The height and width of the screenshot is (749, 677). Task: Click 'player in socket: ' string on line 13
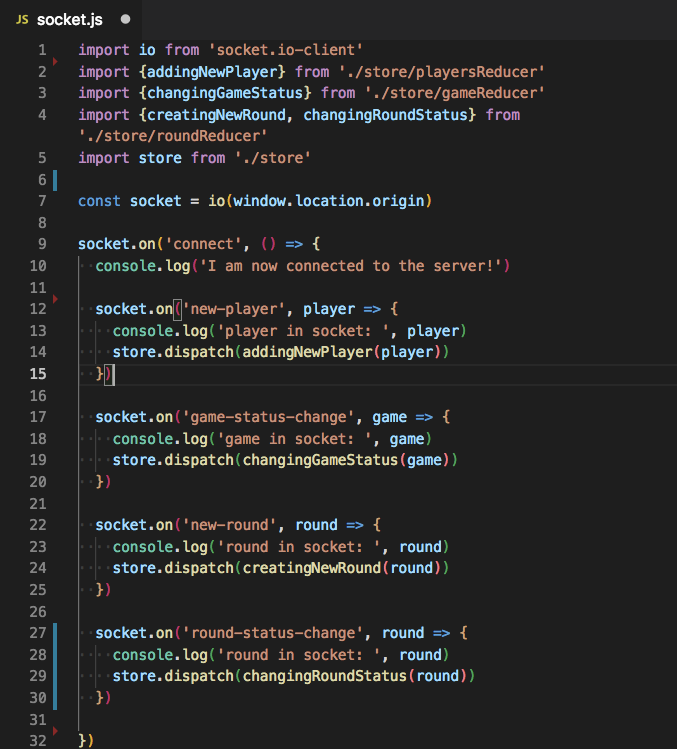[x=303, y=331]
